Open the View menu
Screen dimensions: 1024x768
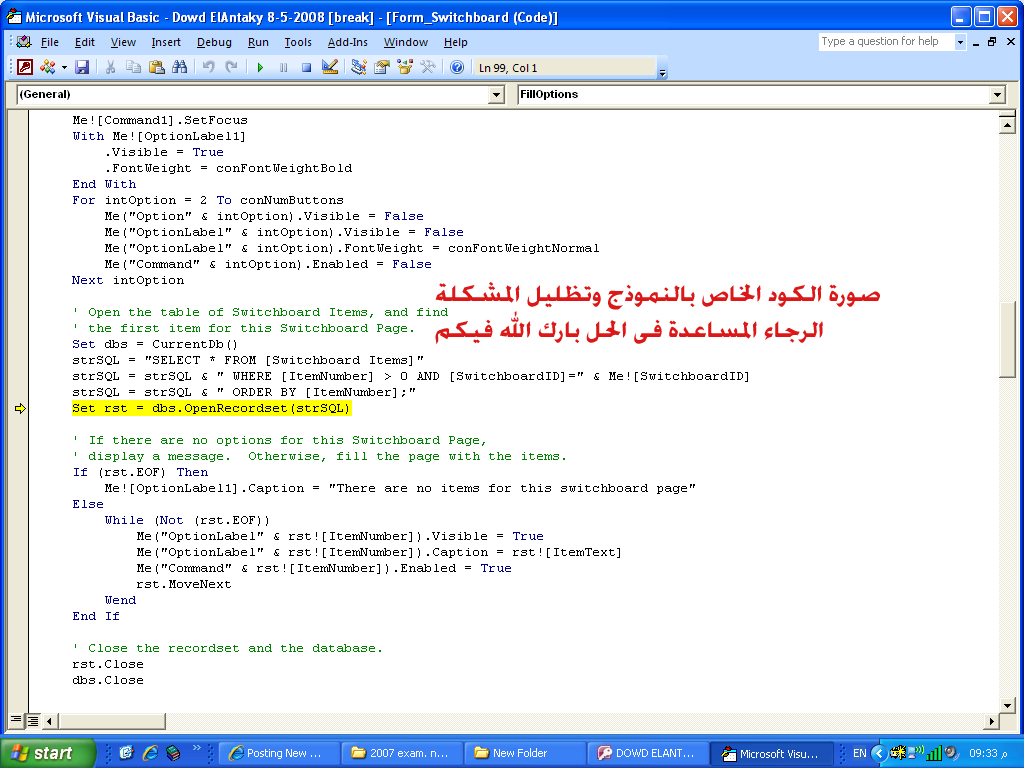[x=123, y=42]
